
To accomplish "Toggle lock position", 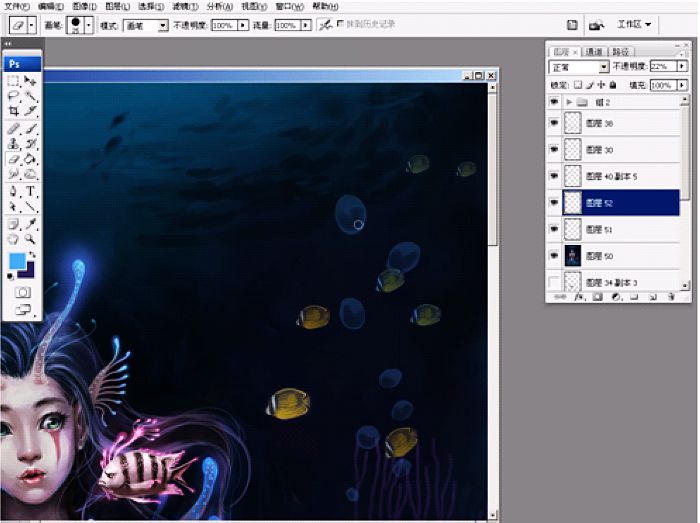I will point(601,85).
